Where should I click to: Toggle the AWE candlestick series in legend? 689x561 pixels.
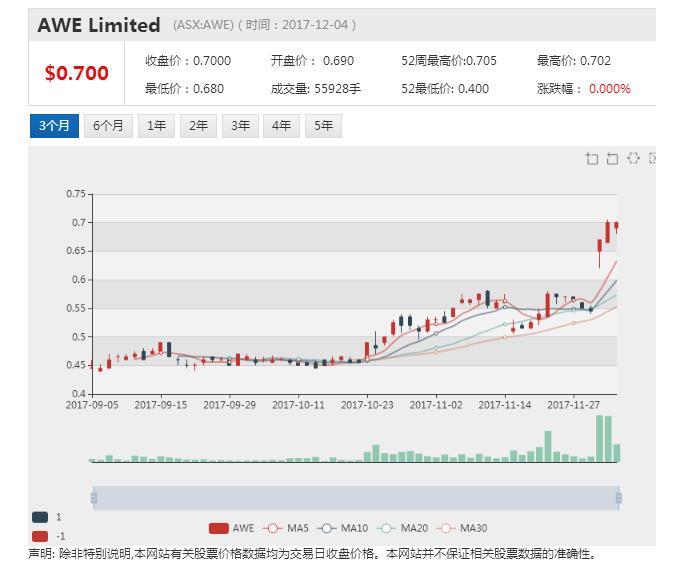coord(231,528)
